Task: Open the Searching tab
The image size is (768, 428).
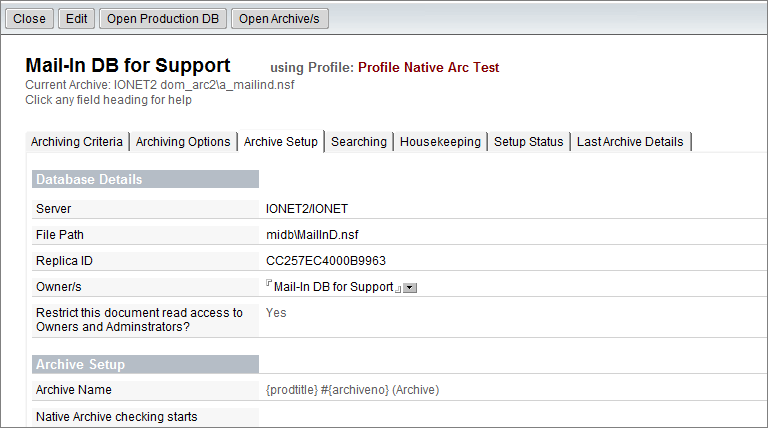Action: tap(359, 142)
